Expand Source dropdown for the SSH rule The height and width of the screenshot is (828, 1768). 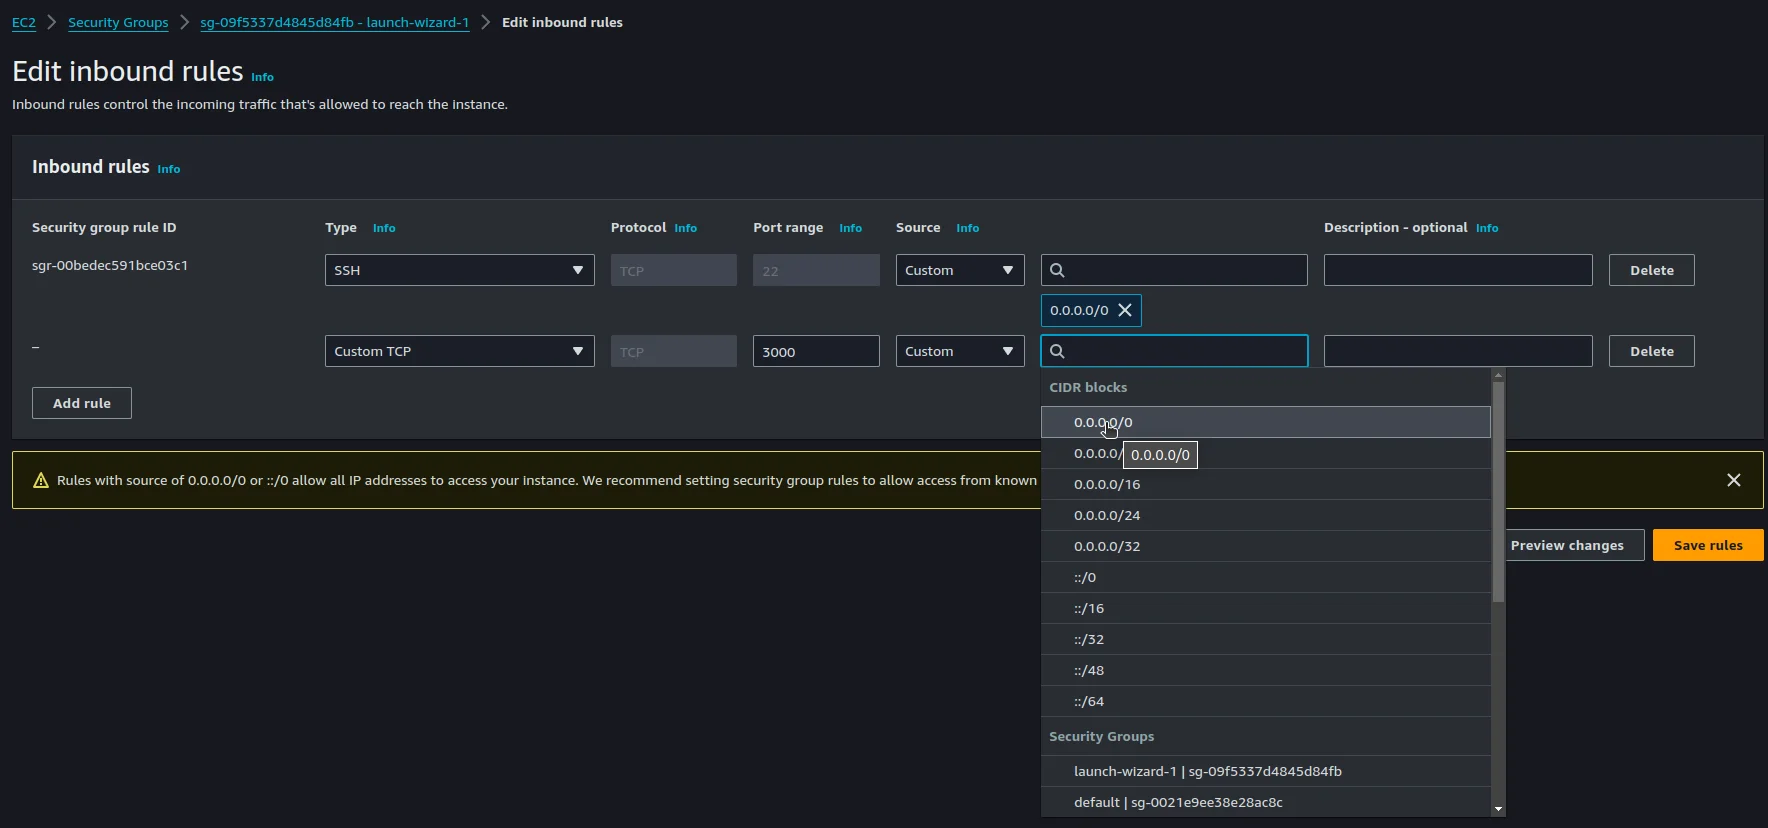point(959,270)
